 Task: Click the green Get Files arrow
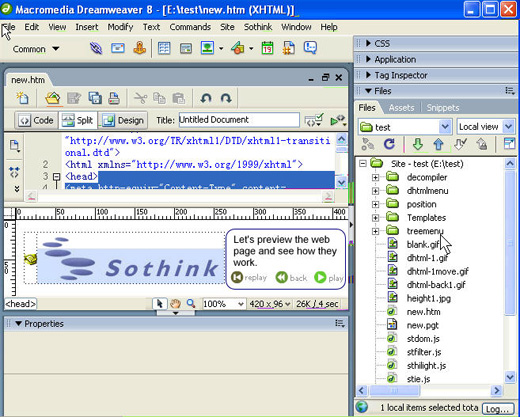(x=418, y=144)
